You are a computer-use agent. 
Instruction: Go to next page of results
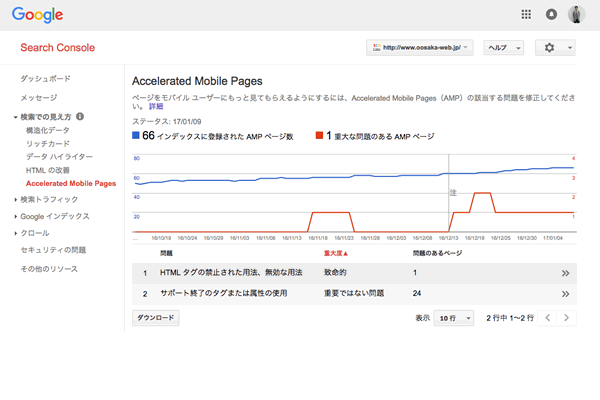(x=567, y=318)
